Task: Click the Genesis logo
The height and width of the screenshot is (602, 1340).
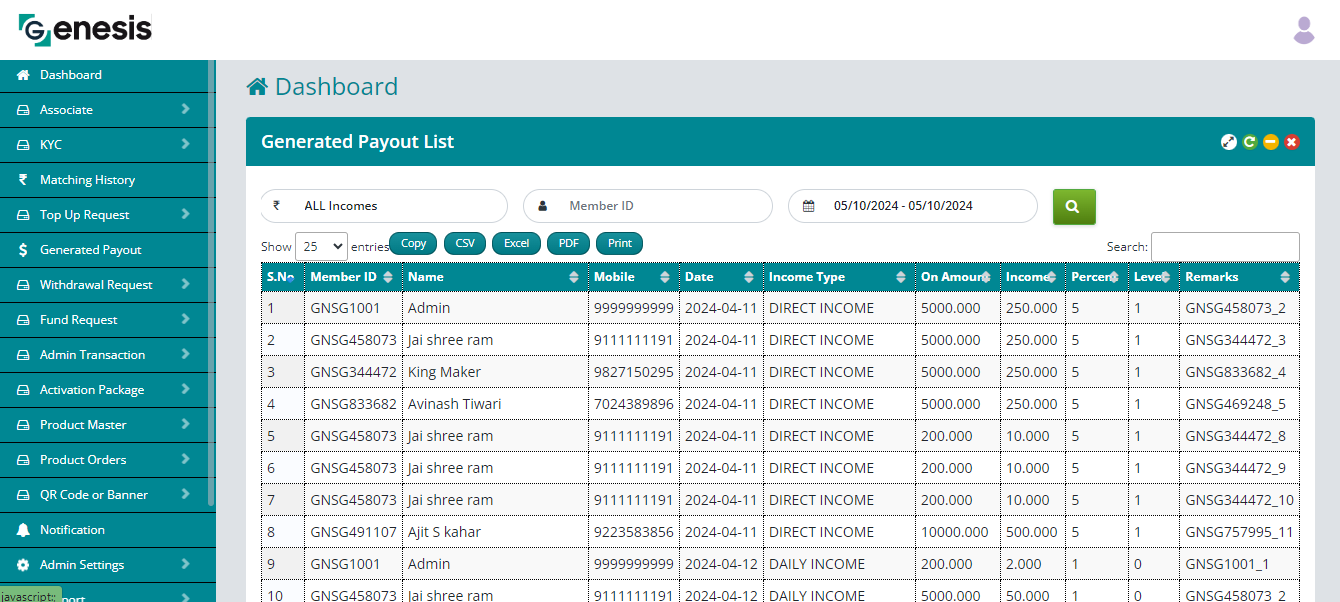Action: (x=86, y=29)
